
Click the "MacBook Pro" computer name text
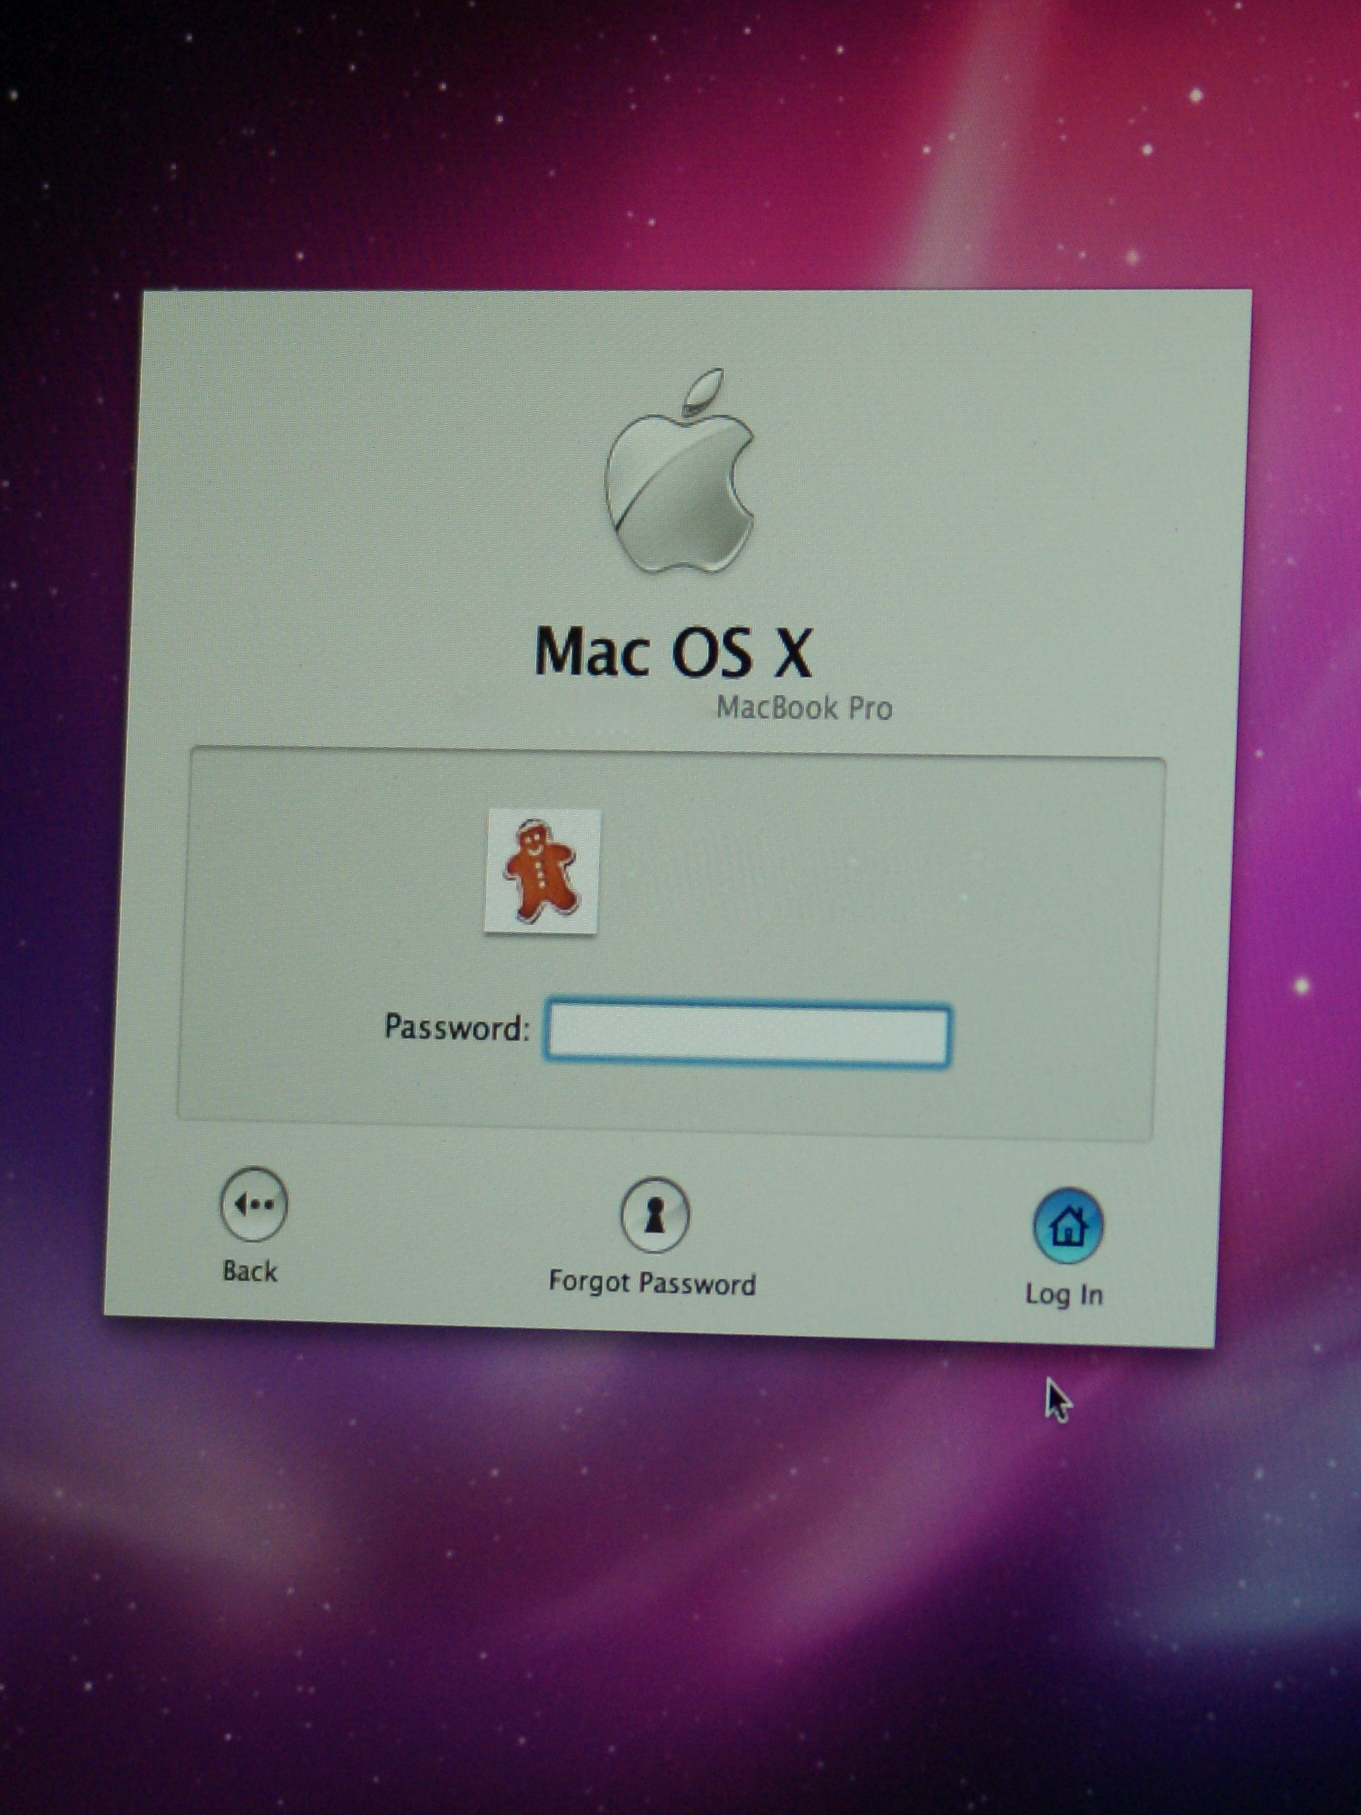804,708
